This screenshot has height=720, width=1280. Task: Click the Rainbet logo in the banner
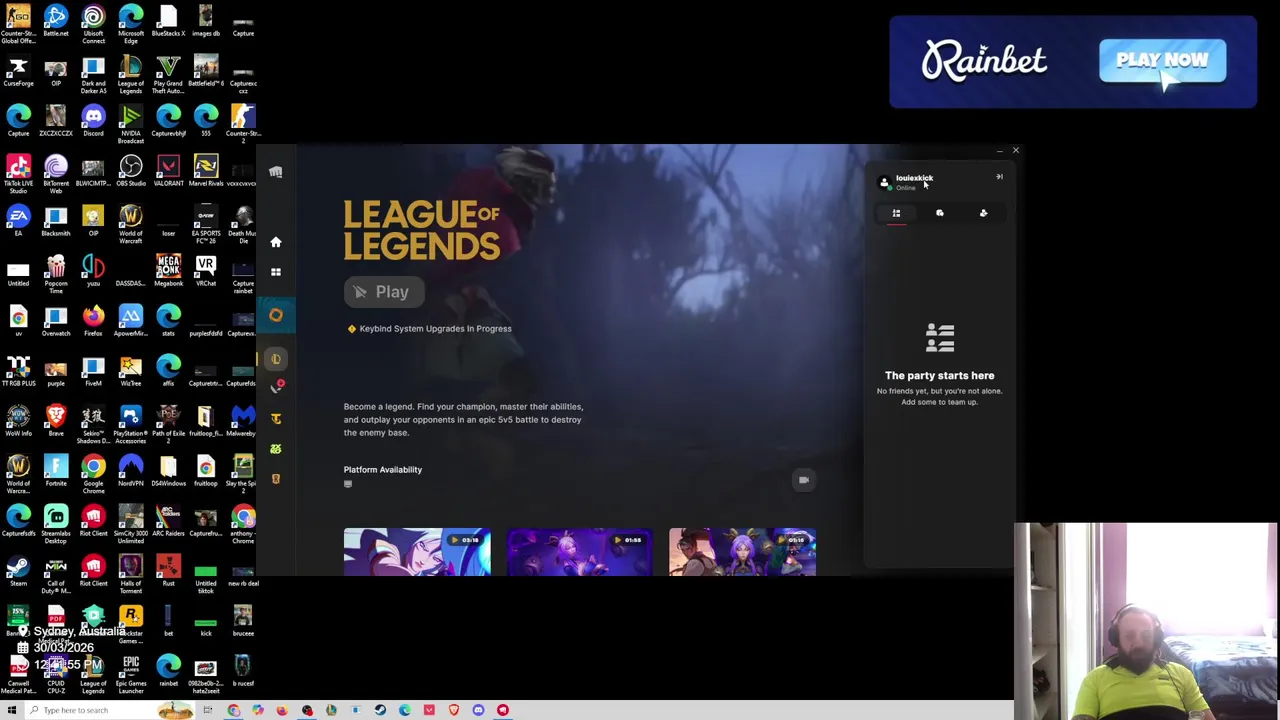(x=984, y=61)
